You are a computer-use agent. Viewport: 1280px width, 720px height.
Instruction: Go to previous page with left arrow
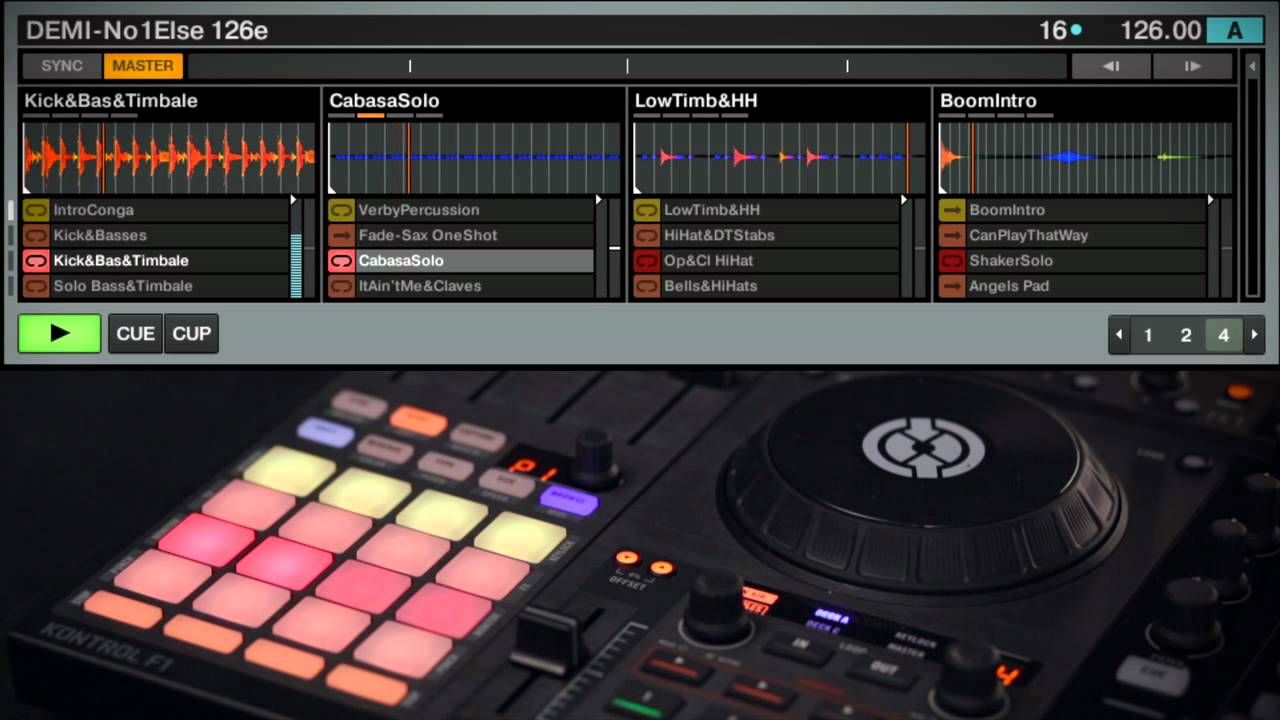point(1119,335)
